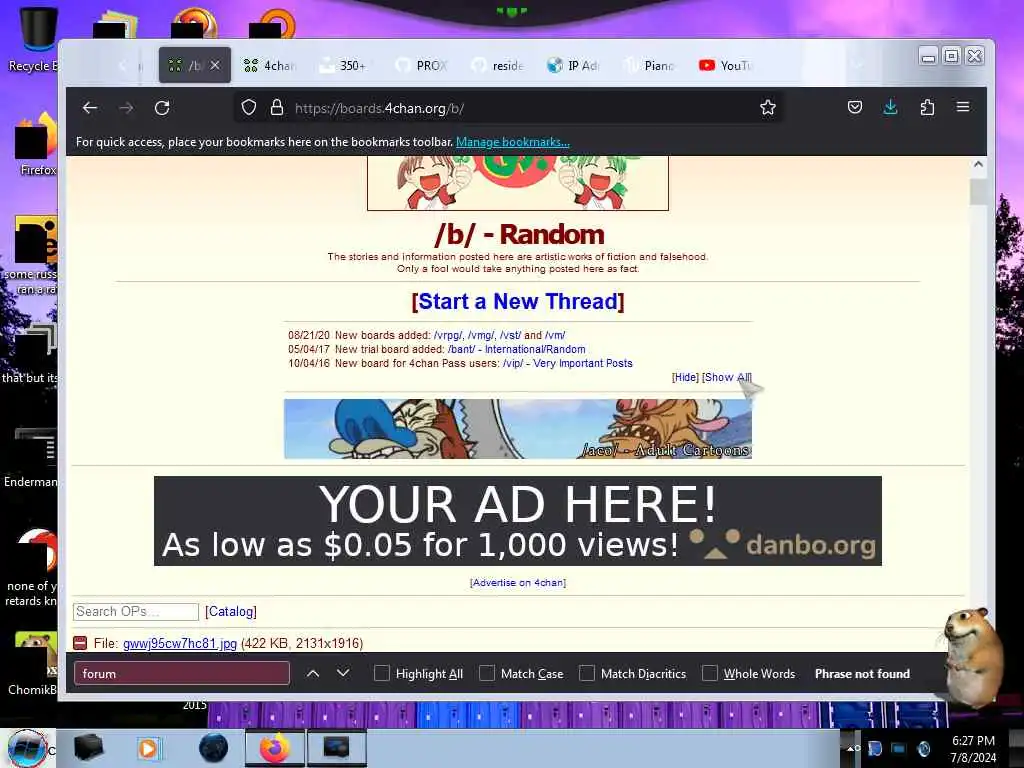The height and width of the screenshot is (768, 1024).
Task: Open the ChomikBox desktop icon
Action: pos(33,663)
